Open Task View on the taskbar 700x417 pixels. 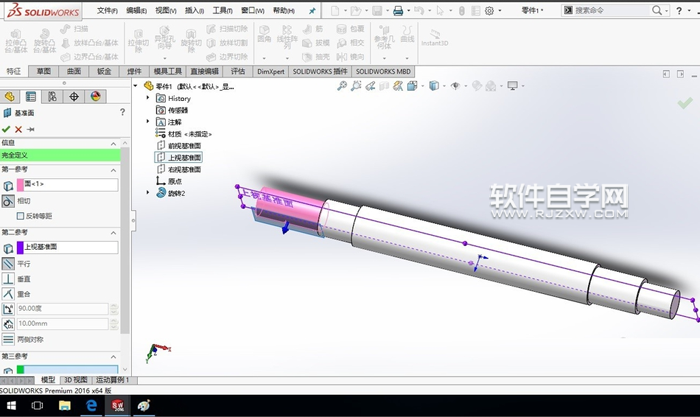[38, 405]
